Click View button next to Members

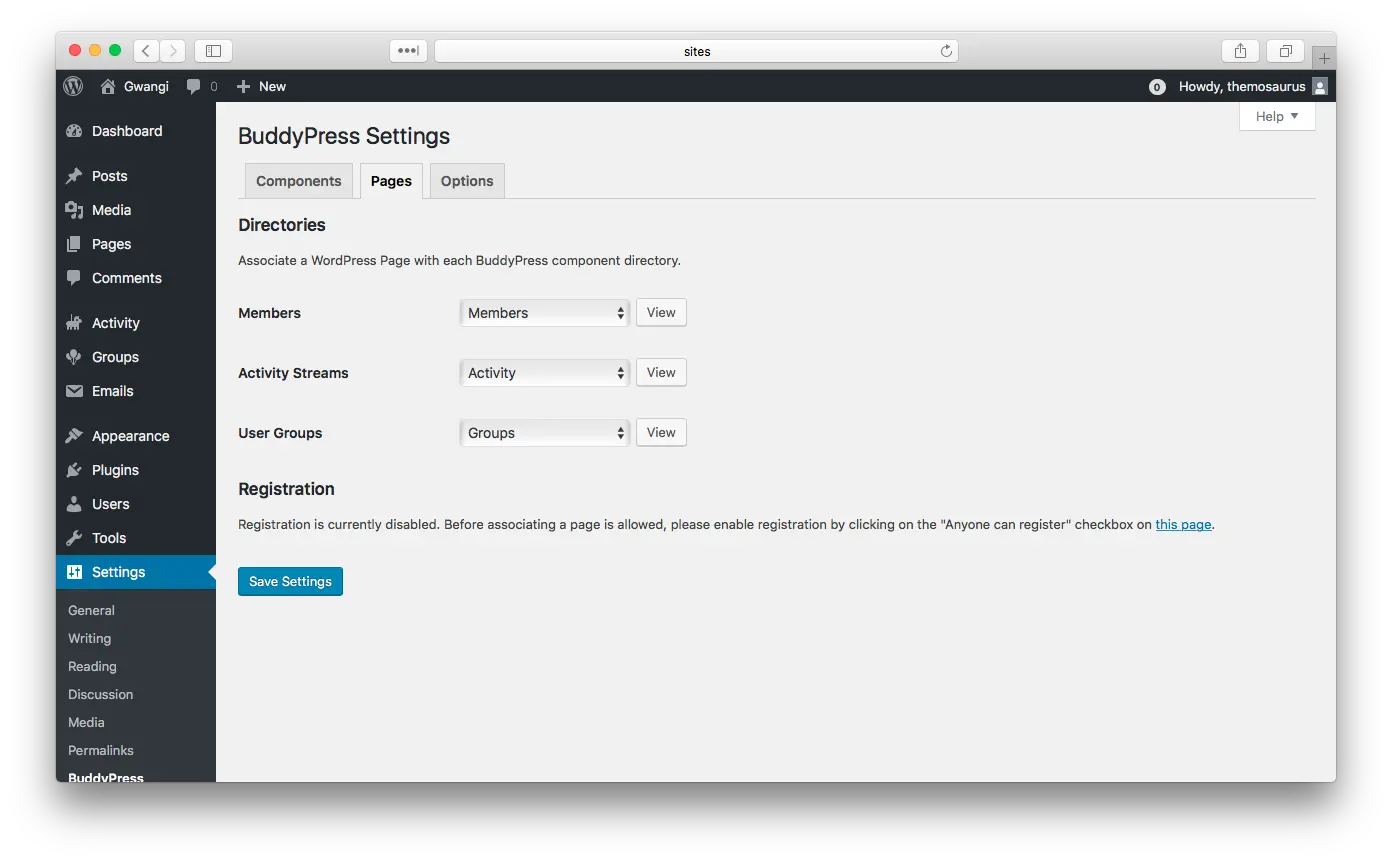pos(661,313)
